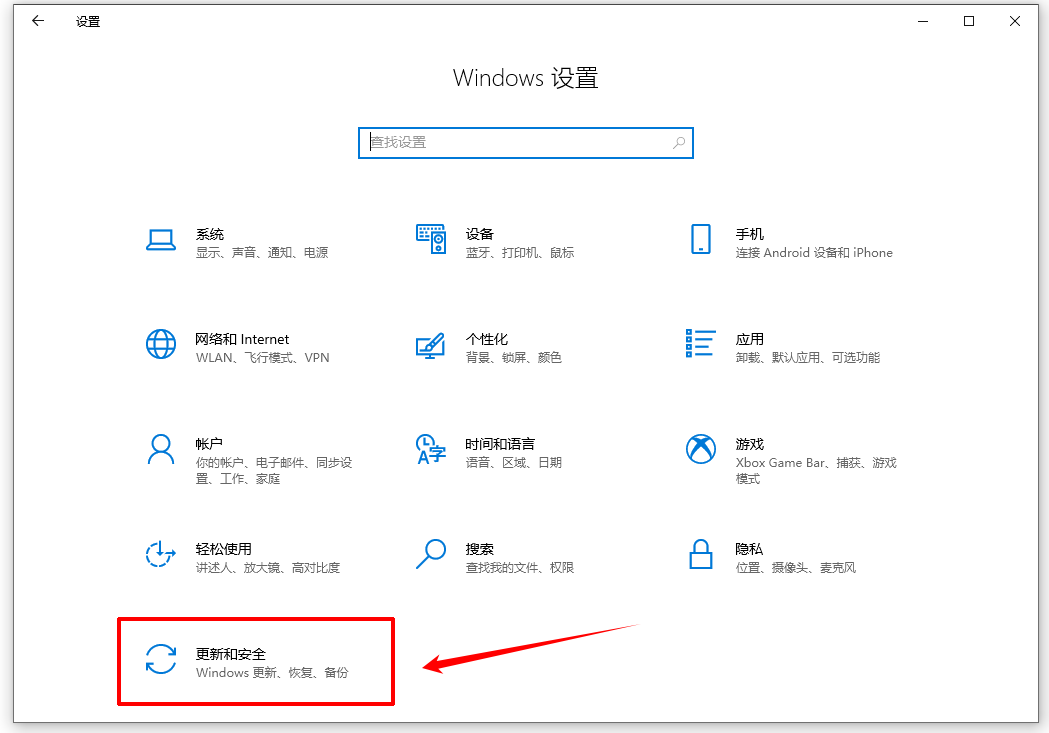Screen dimensions: 1049x733
Task: Click description Windows 更新、恢复、备份
Action: point(272,673)
